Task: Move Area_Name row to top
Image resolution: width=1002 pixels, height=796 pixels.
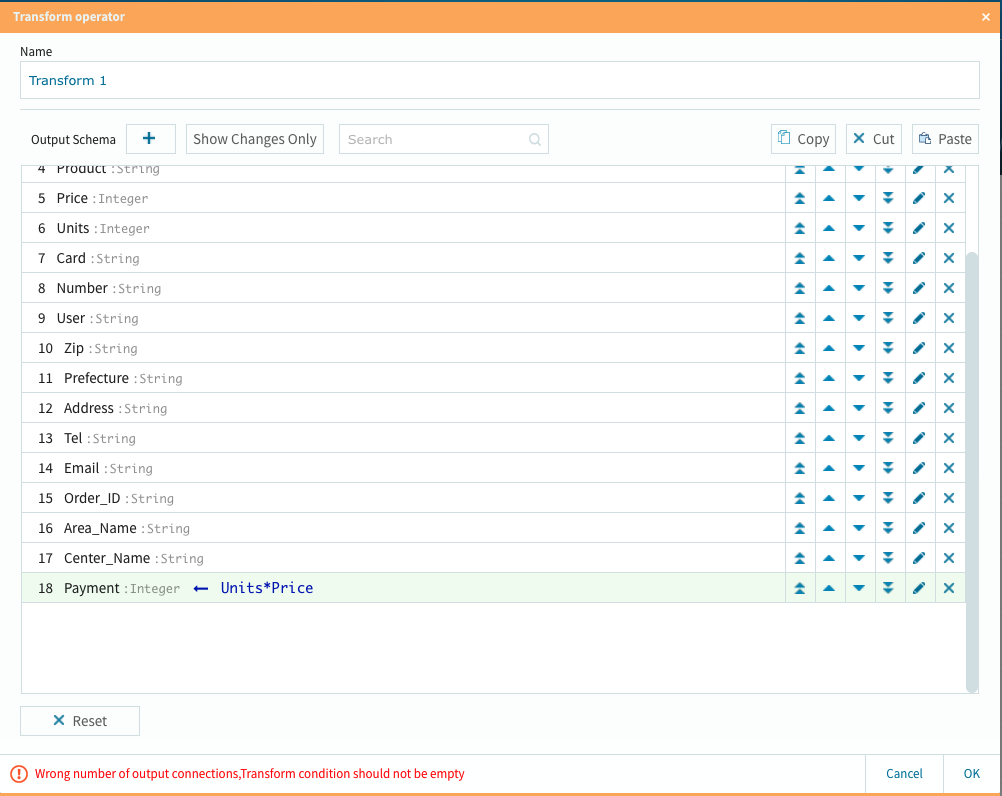Action: (799, 528)
